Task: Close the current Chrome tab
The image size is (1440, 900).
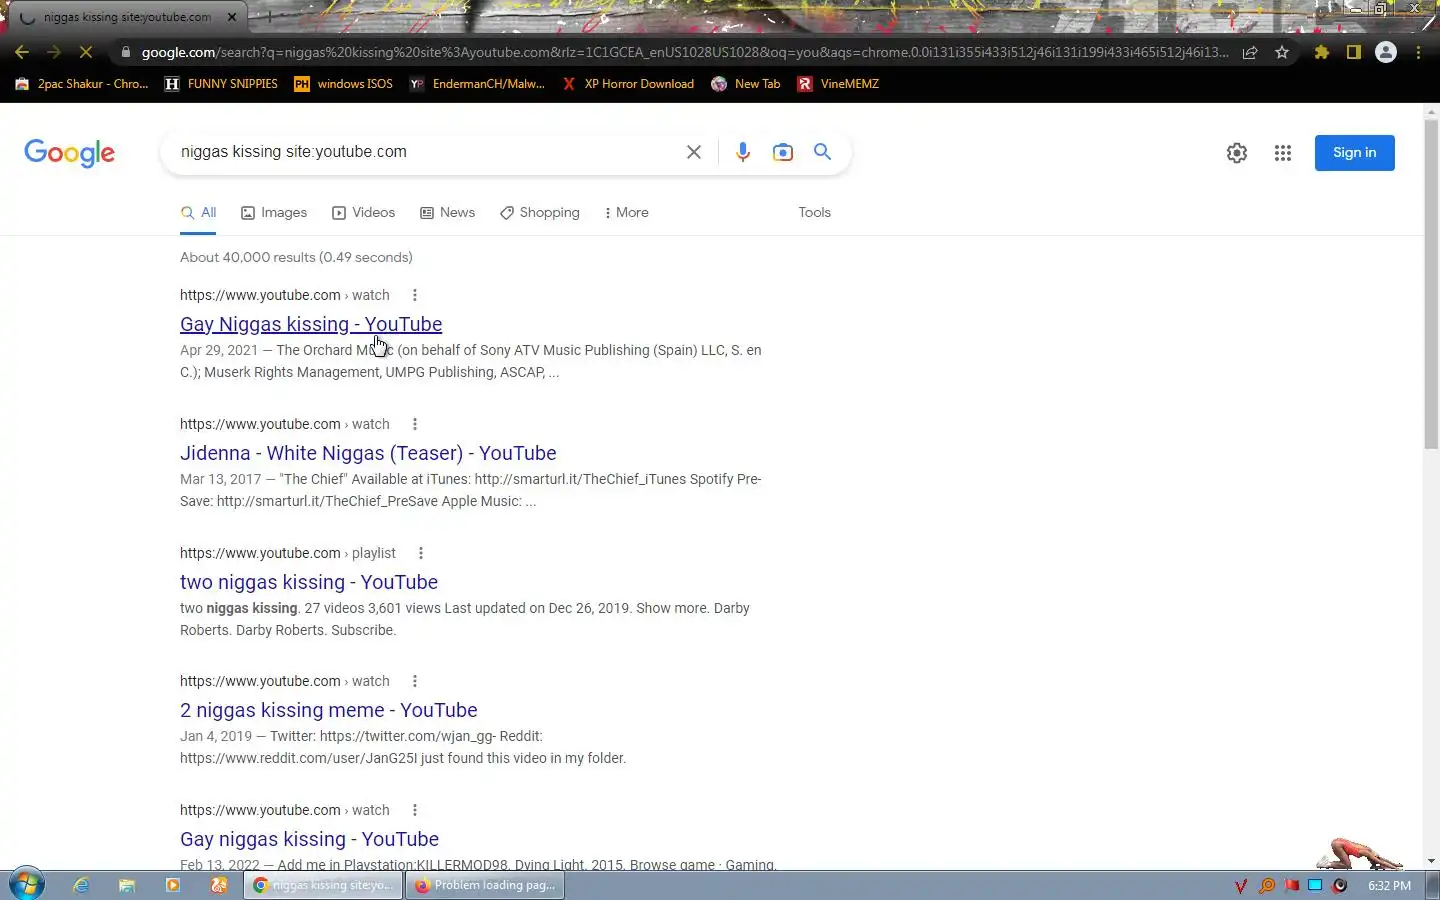Action: point(232,17)
